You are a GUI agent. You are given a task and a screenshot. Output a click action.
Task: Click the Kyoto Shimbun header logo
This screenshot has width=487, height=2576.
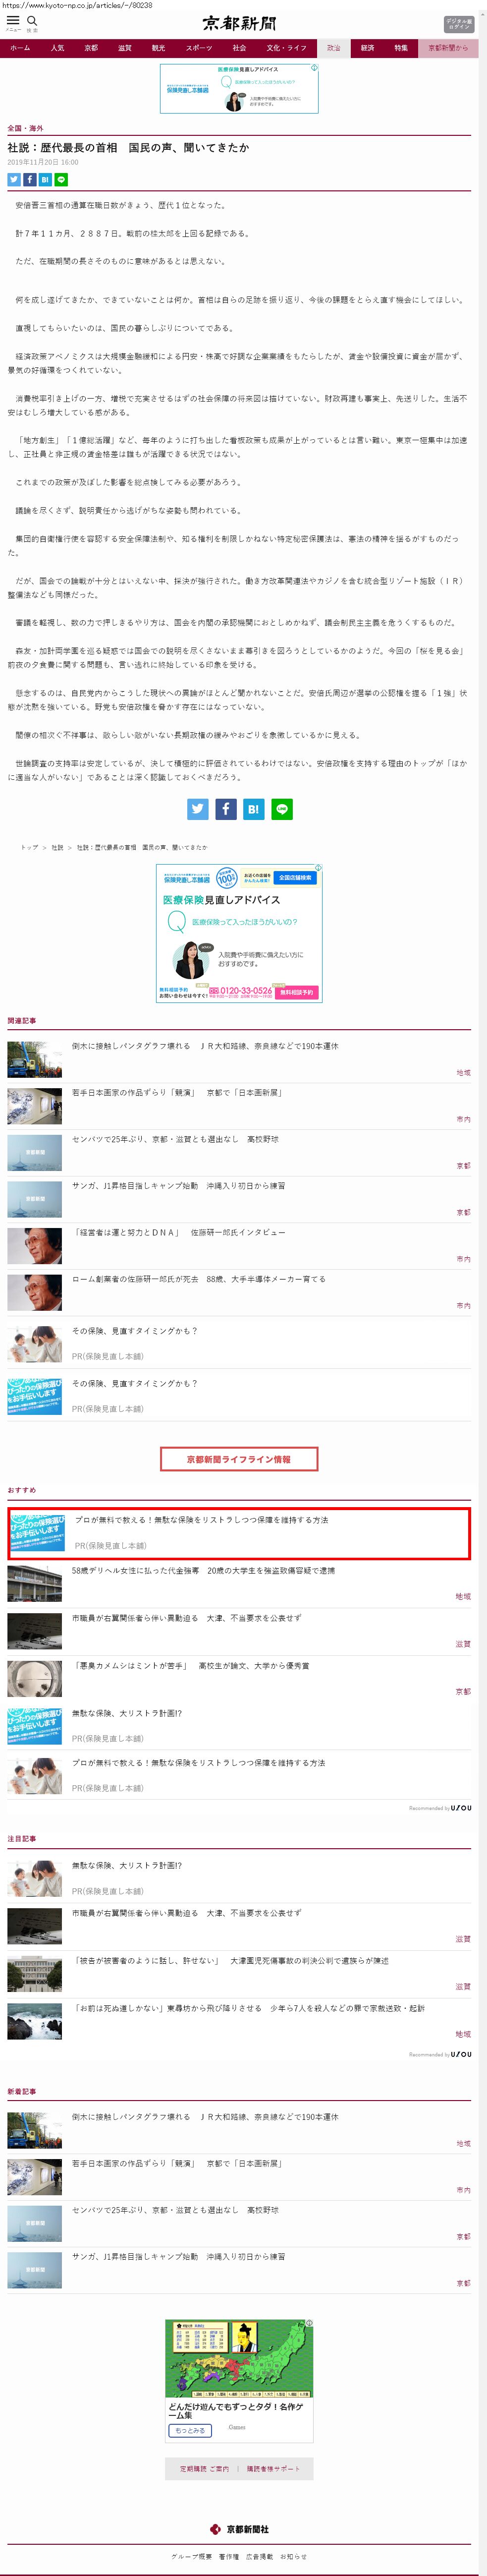click(x=240, y=23)
